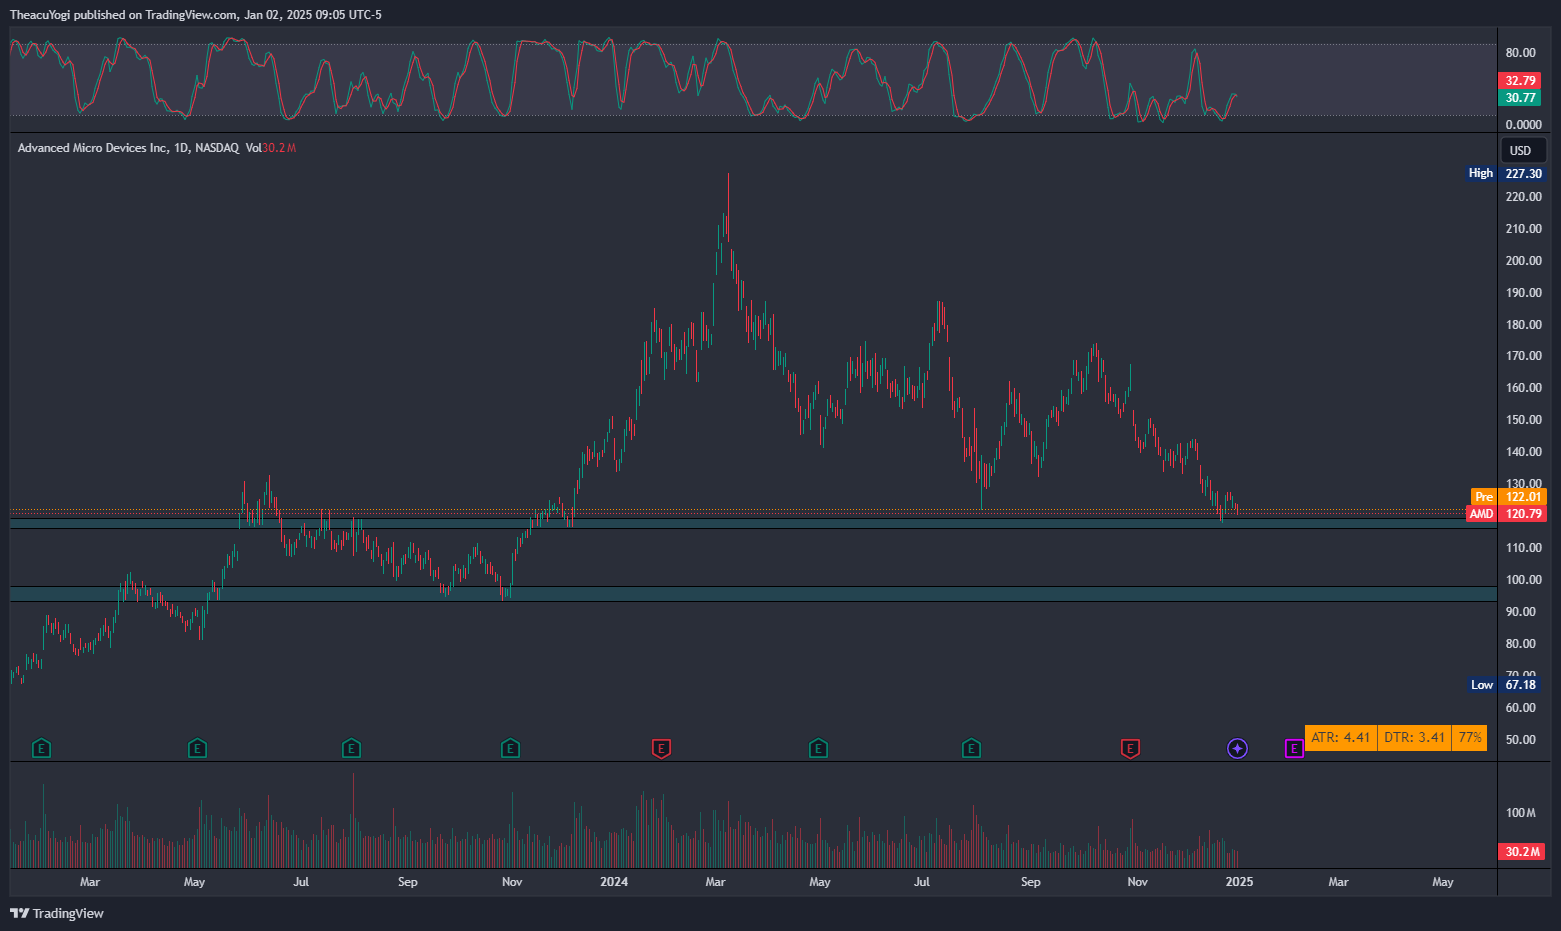Image resolution: width=1561 pixels, height=931 pixels.
Task: Click the 0.0000 oscillator axis label
Action: click(1524, 125)
